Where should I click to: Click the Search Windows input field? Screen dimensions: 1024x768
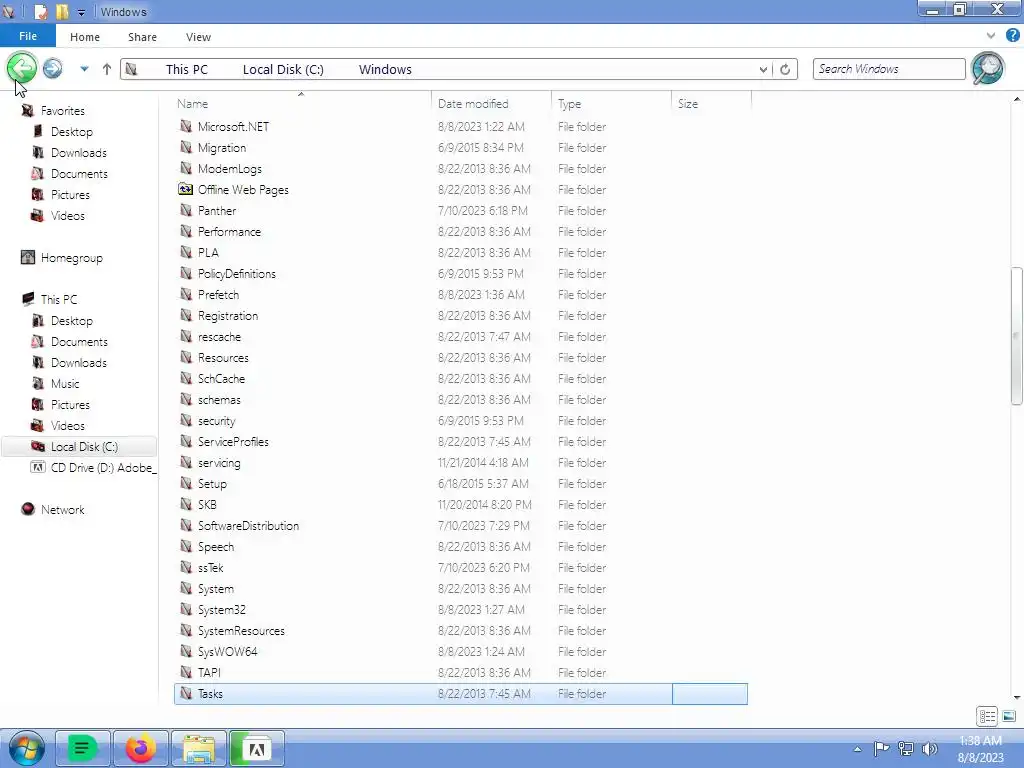889,69
